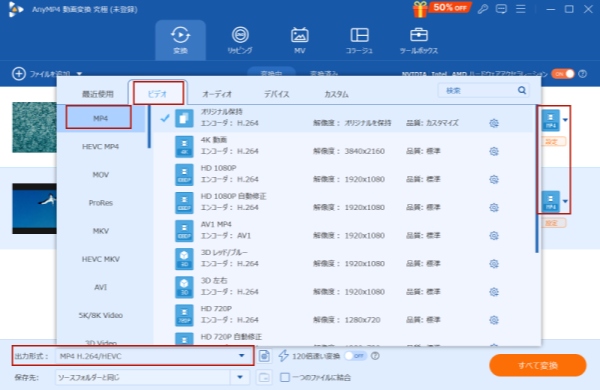The height and width of the screenshot is (390, 600).
Task: Switch to the デバイス tab
Action: tap(277, 94)
